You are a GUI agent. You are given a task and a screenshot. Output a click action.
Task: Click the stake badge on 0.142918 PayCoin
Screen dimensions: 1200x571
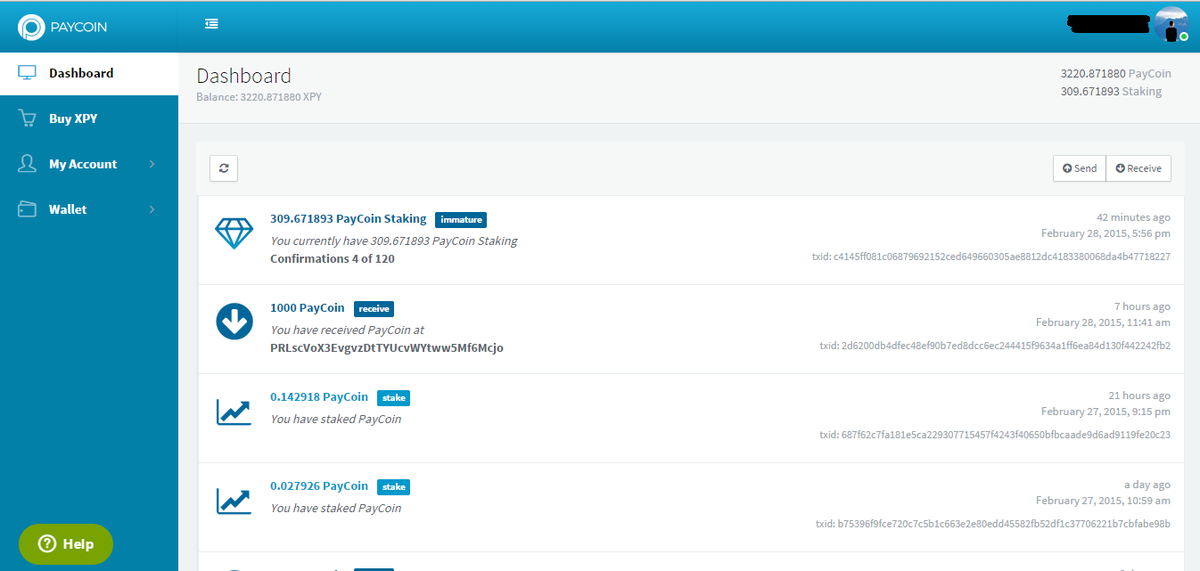[x=394, y=398]
